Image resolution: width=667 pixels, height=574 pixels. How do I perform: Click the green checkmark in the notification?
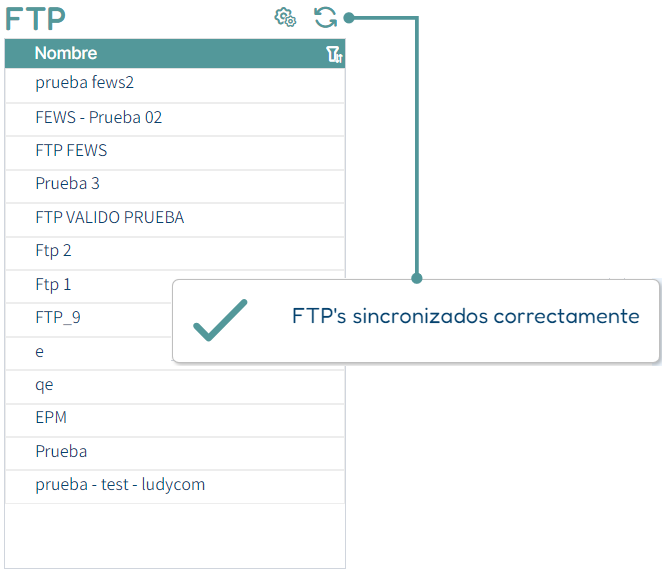(x=220, y=320)
